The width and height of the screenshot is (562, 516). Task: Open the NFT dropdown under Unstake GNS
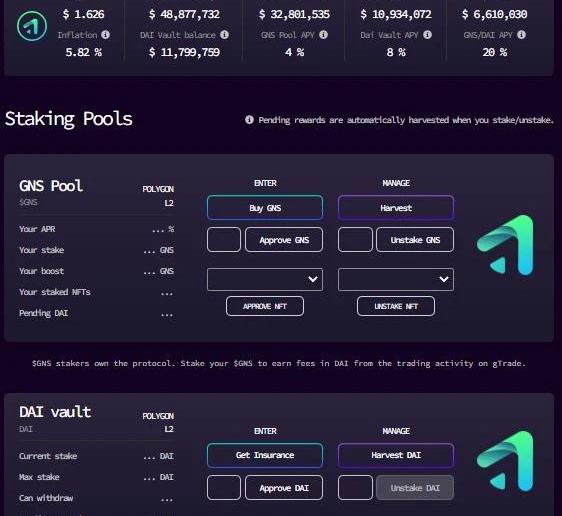[396, 279]
